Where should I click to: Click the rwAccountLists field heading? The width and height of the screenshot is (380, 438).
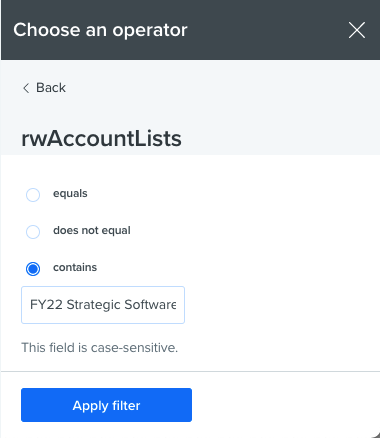coord(101,138)
